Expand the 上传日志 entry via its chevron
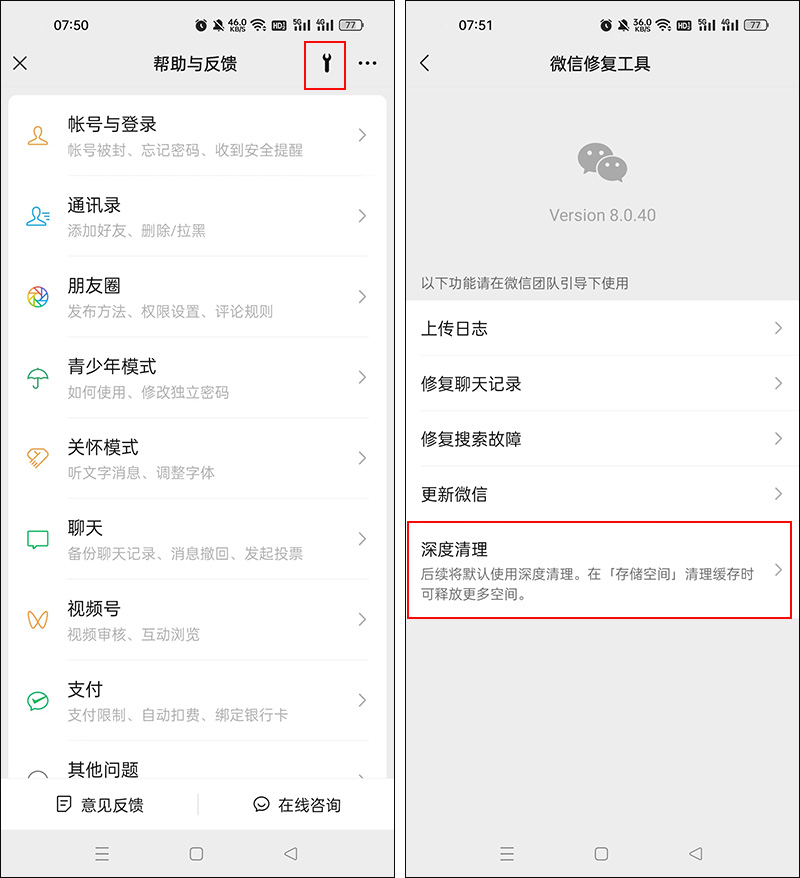This screenshot has width=800, height=878. (x=778, y=328)
